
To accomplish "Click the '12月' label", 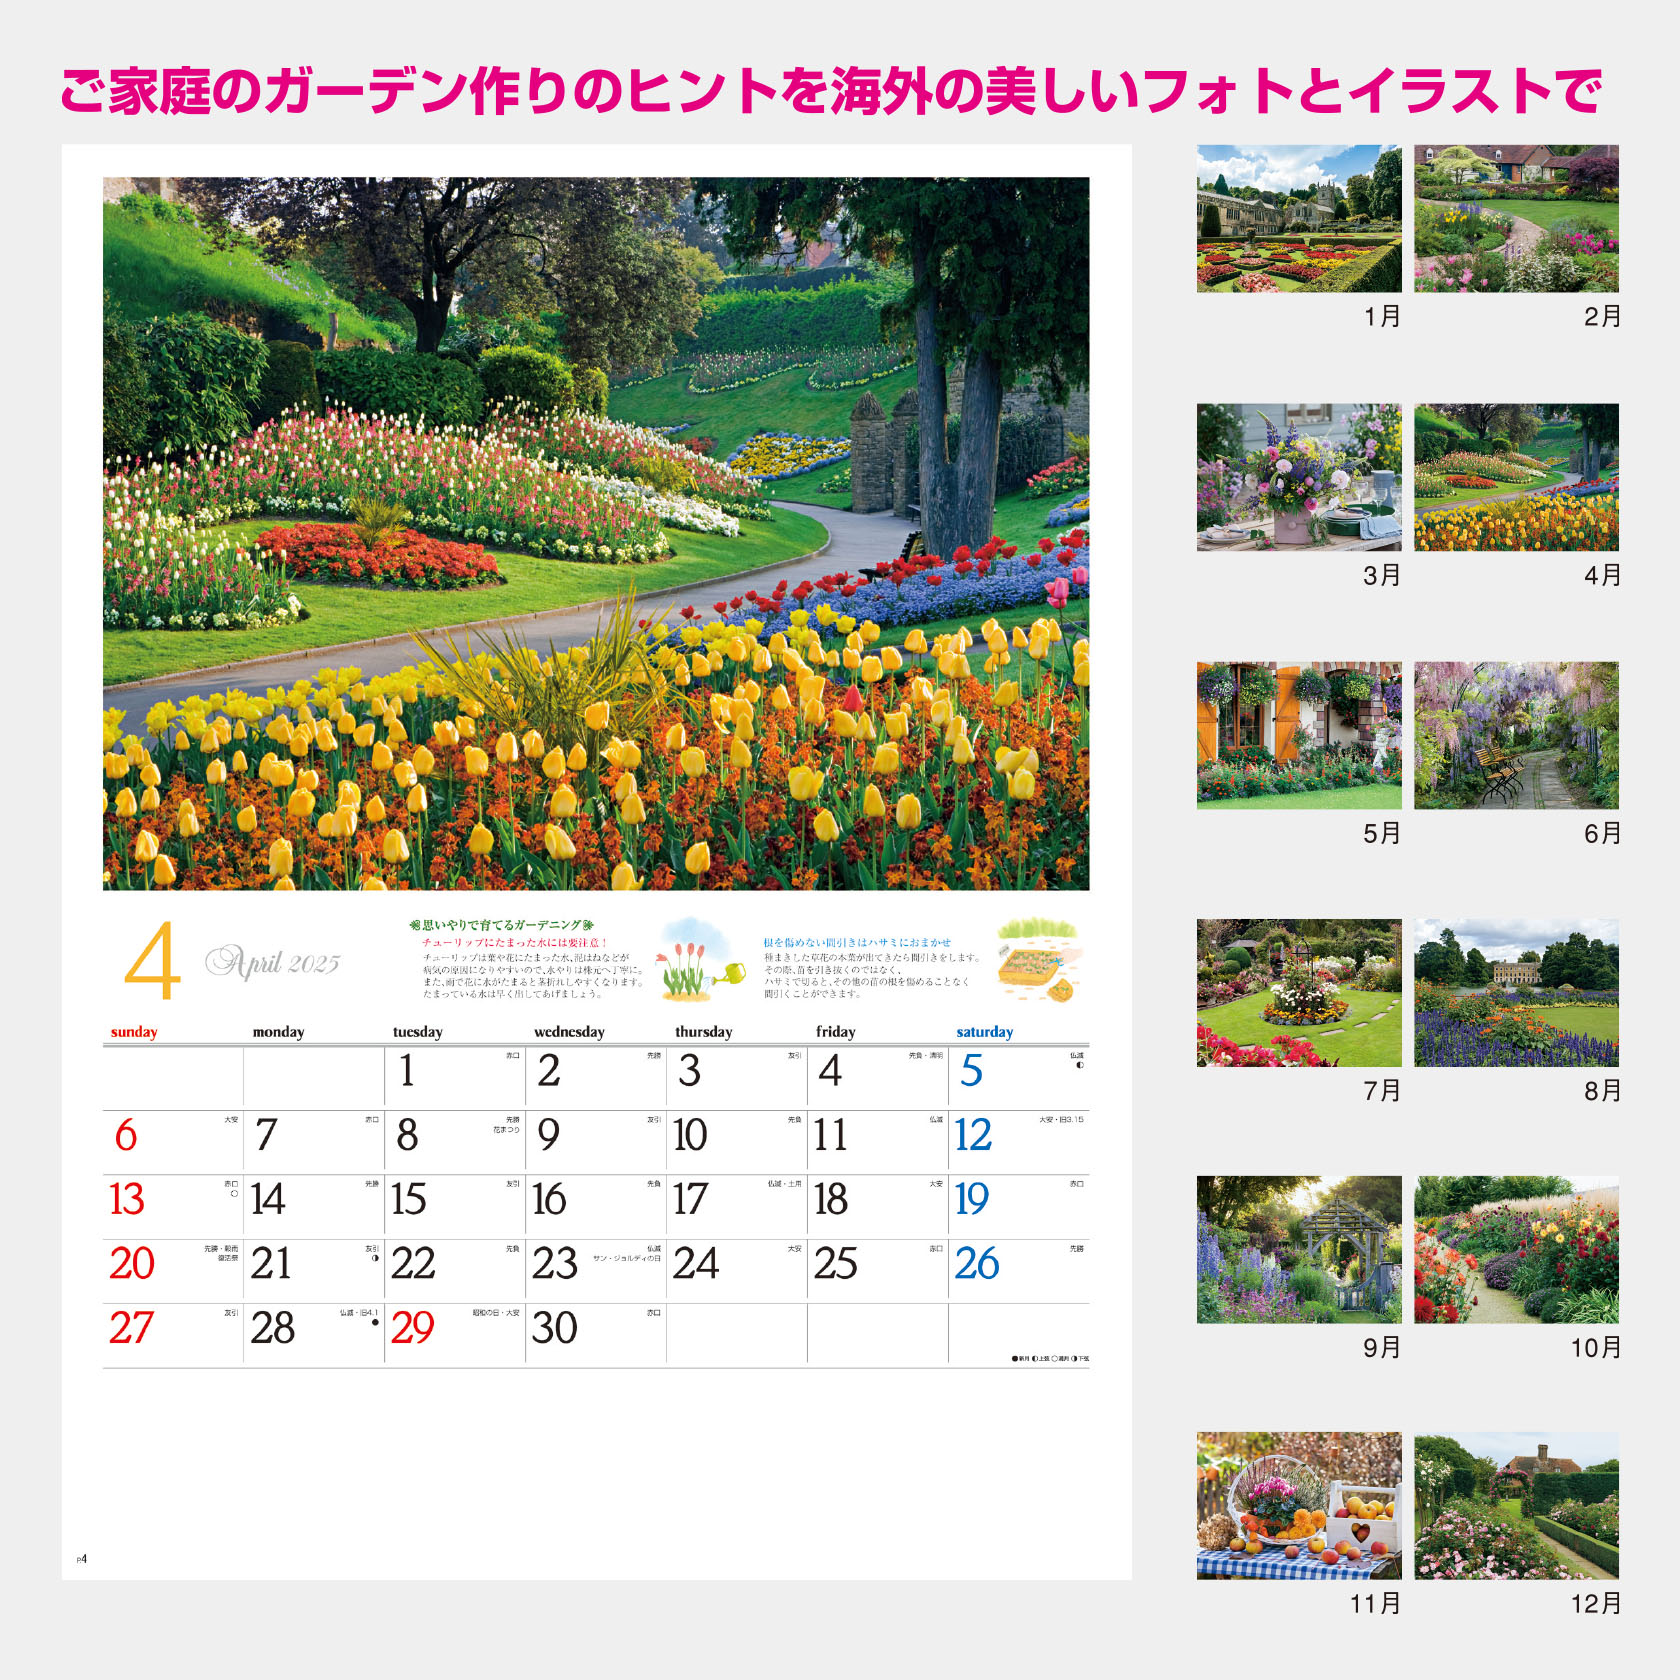I will click(x=1596, y=1604).
